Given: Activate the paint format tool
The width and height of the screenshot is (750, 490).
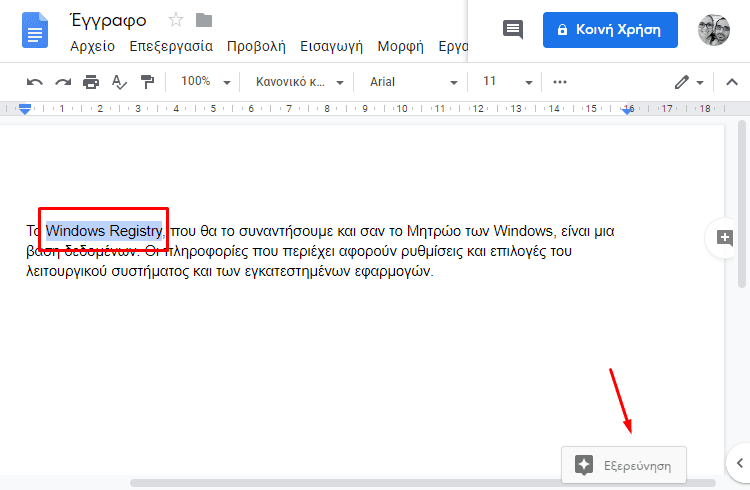Looking at the screenshot, I should click(147, 82).
